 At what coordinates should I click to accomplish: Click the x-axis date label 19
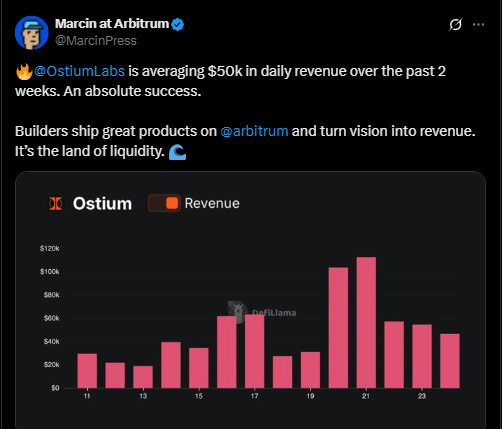(310, 396)
